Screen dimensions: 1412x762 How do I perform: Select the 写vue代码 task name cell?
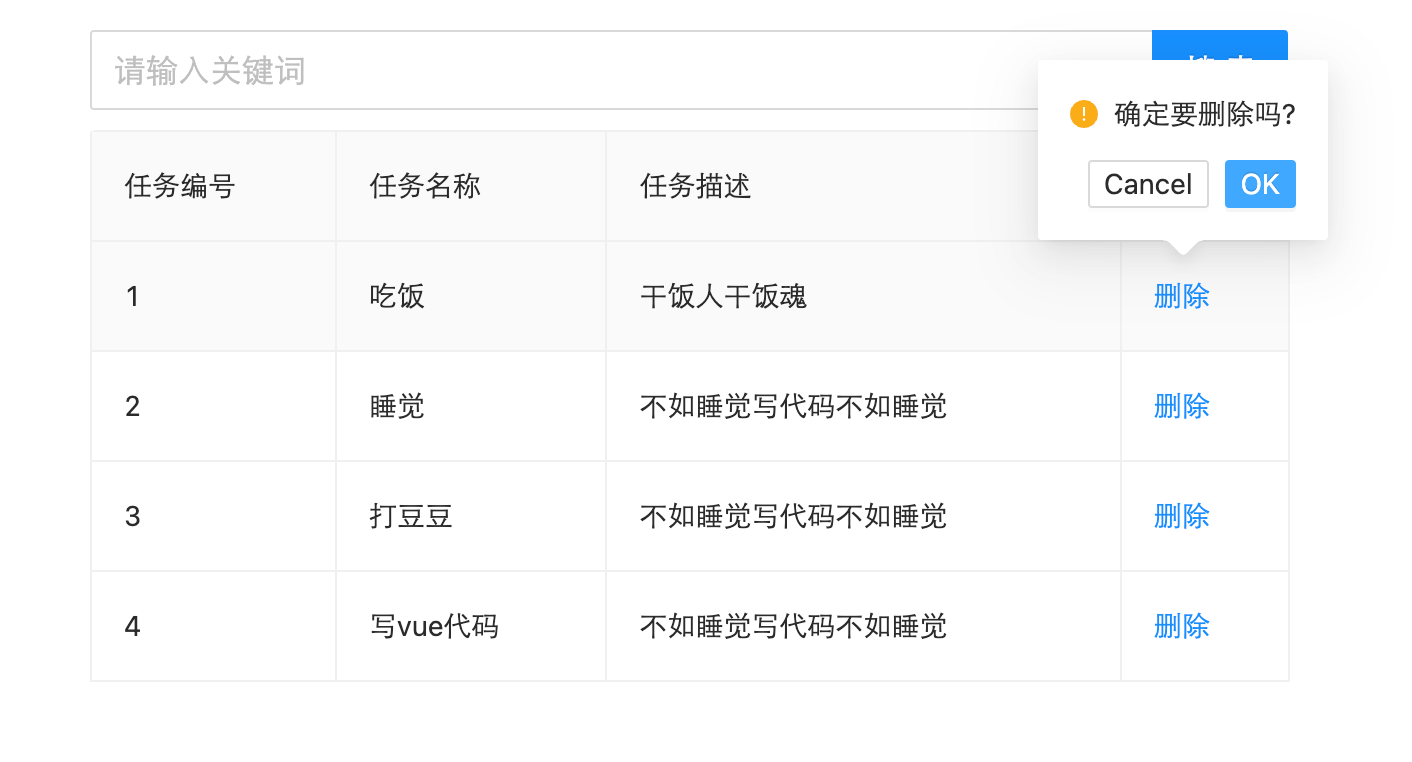coord(471,626)
